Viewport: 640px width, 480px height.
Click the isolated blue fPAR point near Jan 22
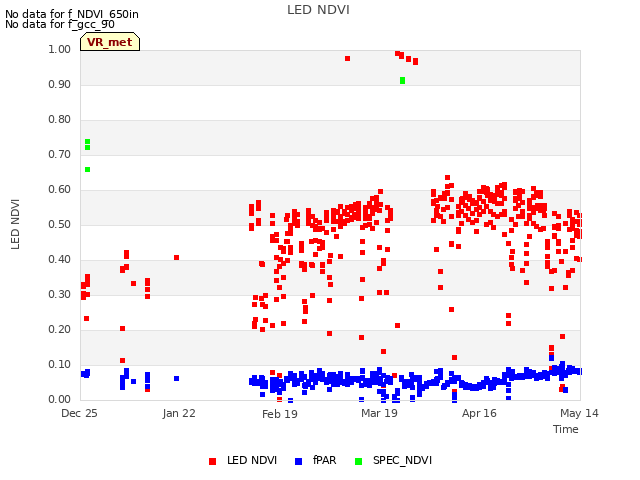coord(176,378)
